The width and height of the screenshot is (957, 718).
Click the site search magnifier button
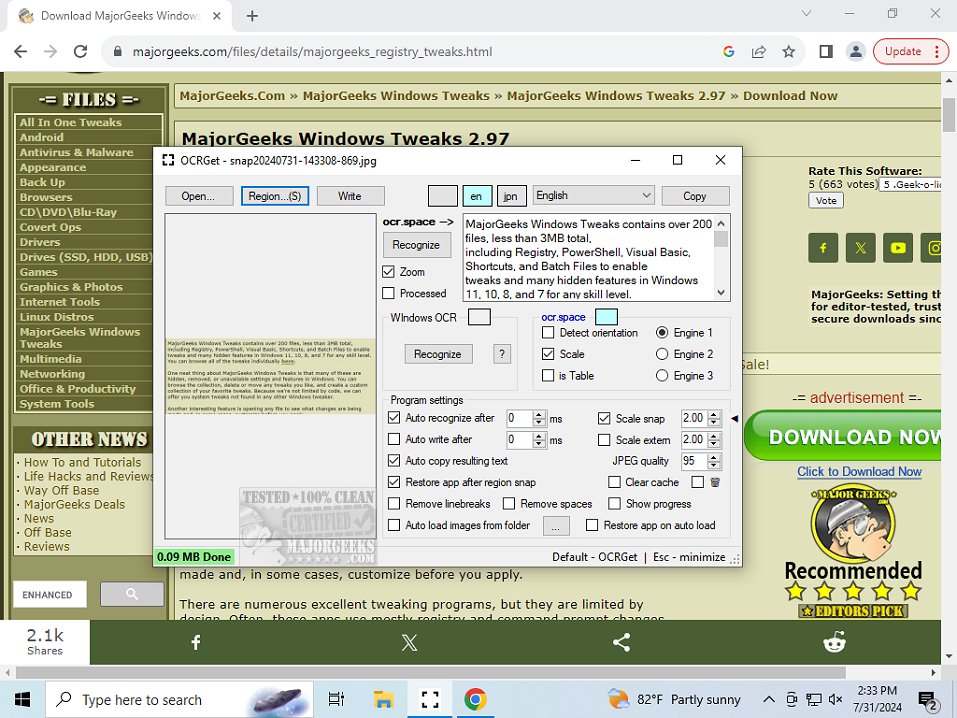tap(132, 594)
